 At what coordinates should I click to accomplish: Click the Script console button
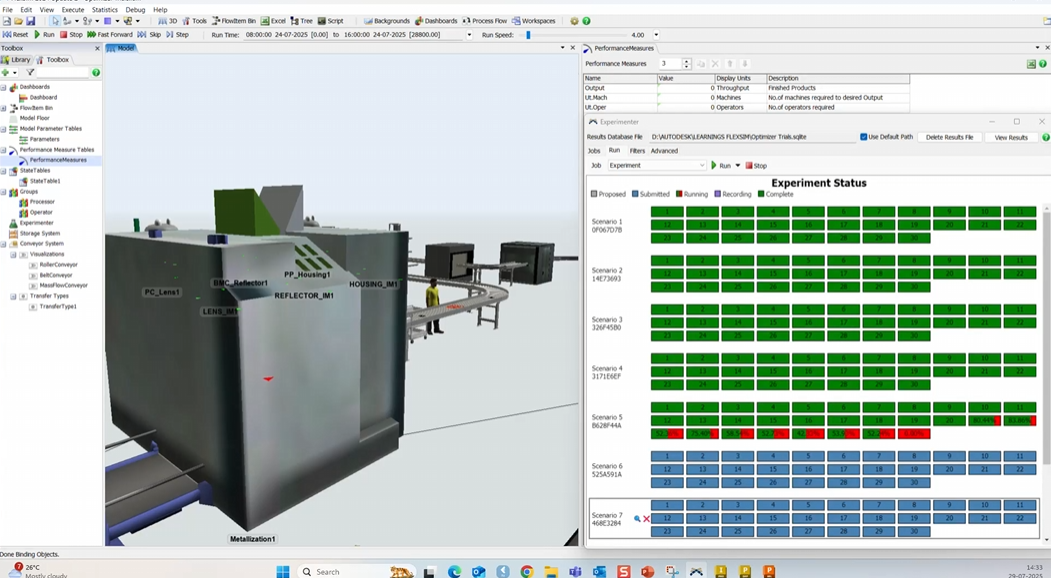(x=330, y=21)
